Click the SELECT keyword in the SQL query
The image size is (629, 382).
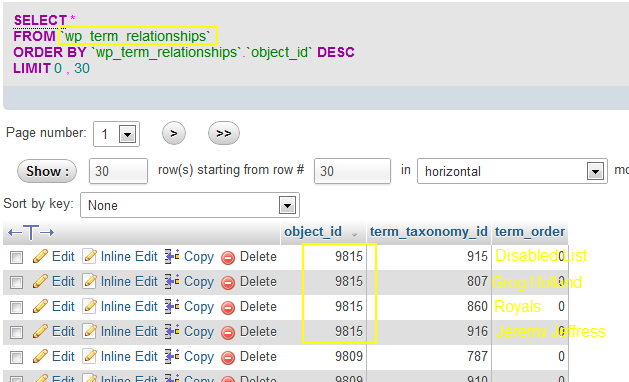point(40,20)
